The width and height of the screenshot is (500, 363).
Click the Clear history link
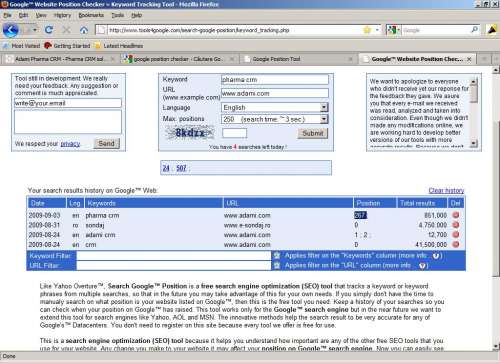pyautogui.click(x=446, y=190)
